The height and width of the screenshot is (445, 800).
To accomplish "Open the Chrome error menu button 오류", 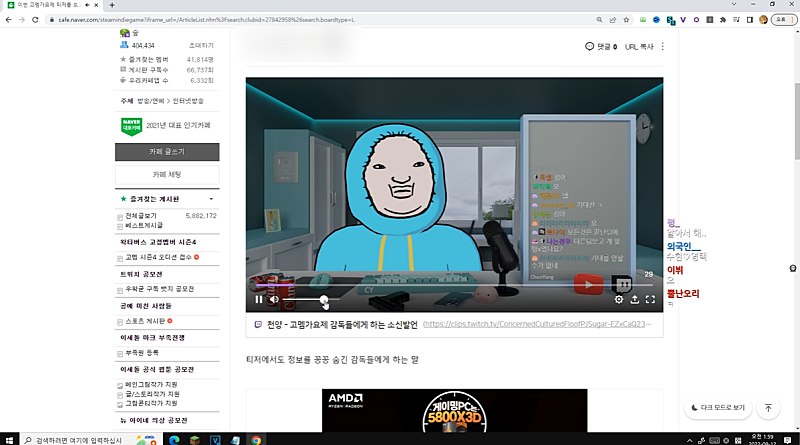I will (784, 19).
